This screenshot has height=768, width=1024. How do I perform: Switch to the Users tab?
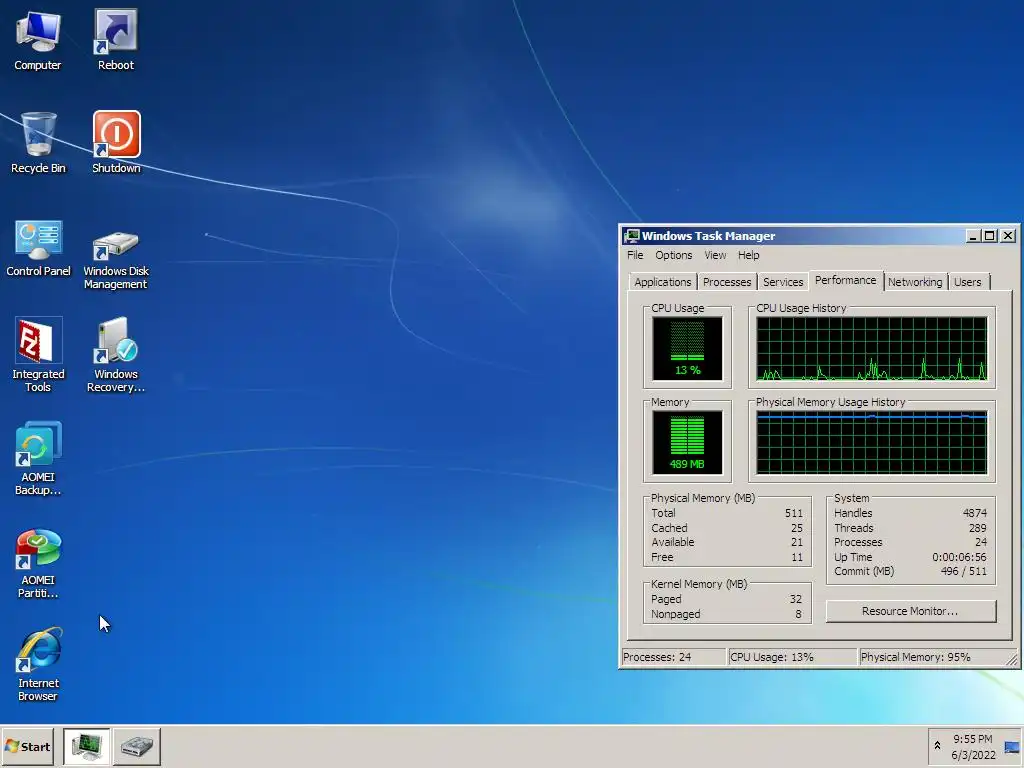pyautogui.click(x=967, y=282)
